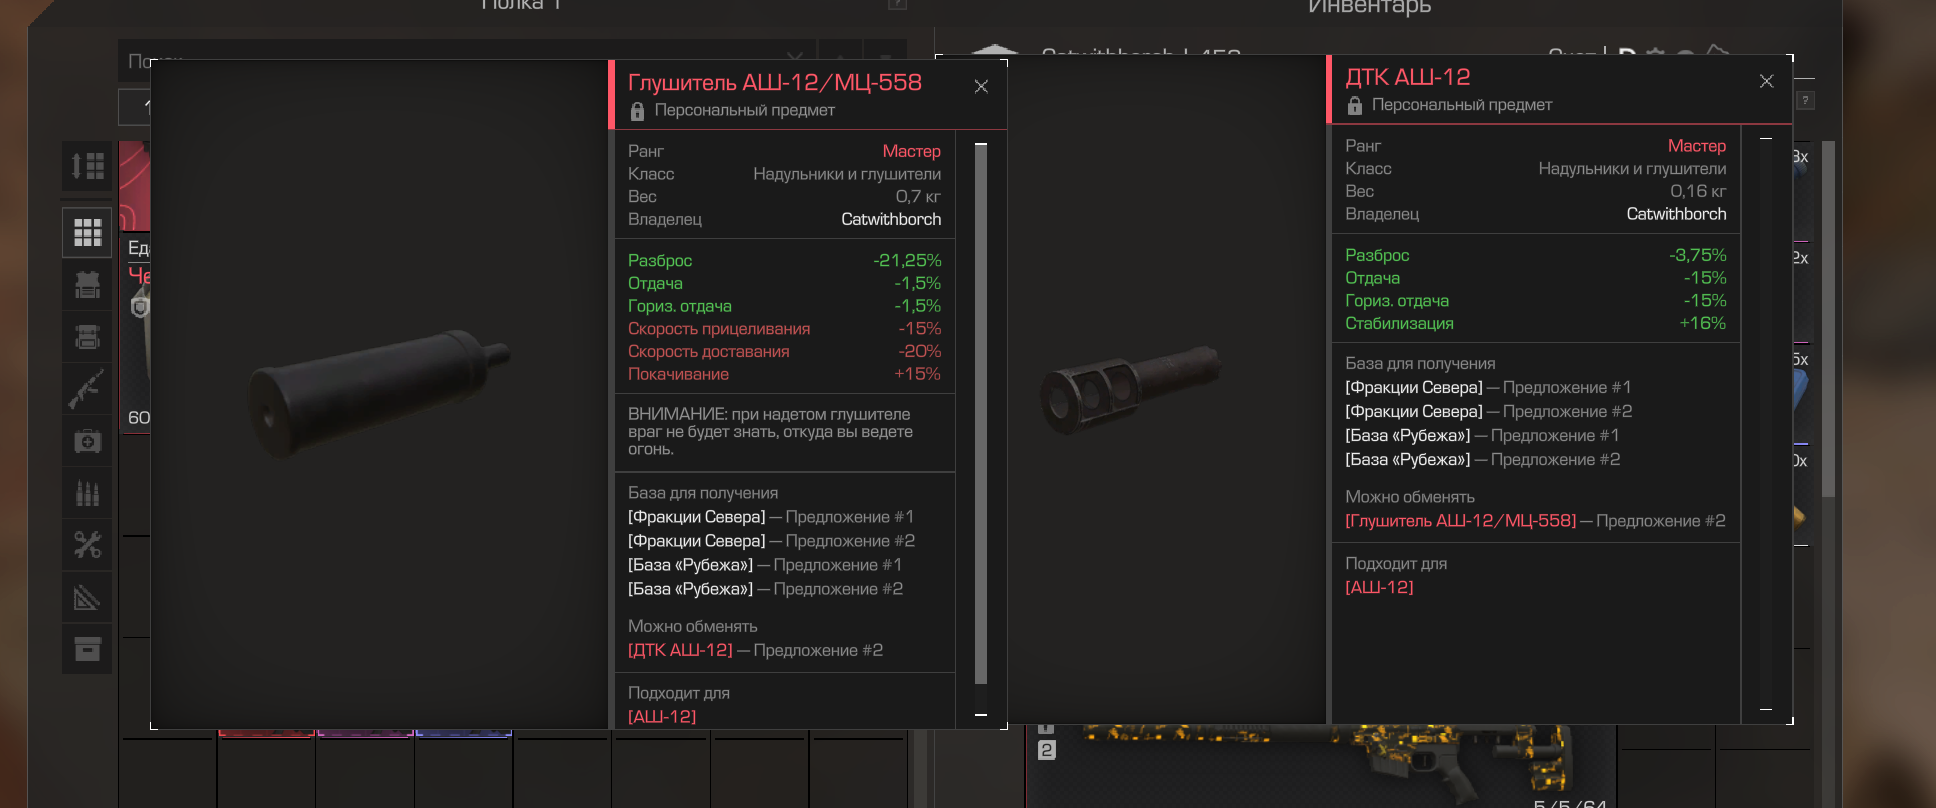Open the АШ-12 link in ДТК window
Image resolution: width=1936 pixels, height=808 pixels.
point(1379,587)
